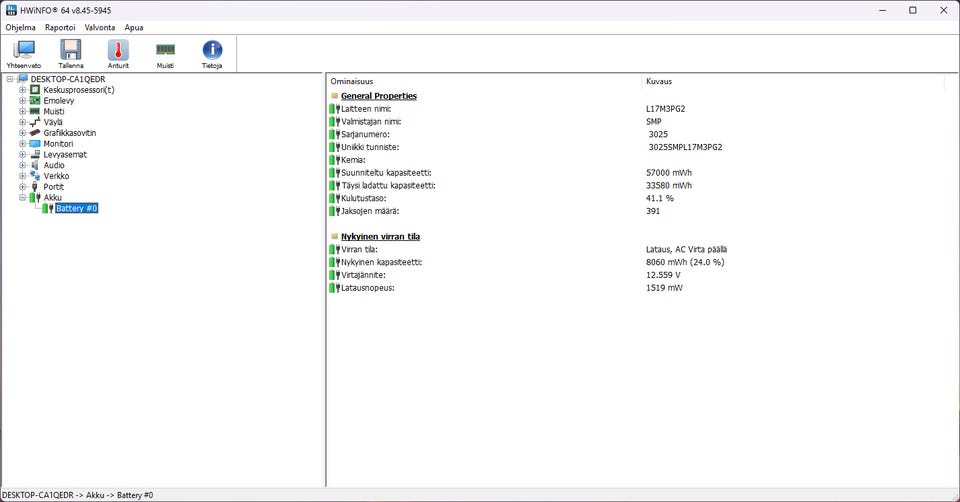
Task: Open the Ohjelma menu
Action: [x=21, y=28]
